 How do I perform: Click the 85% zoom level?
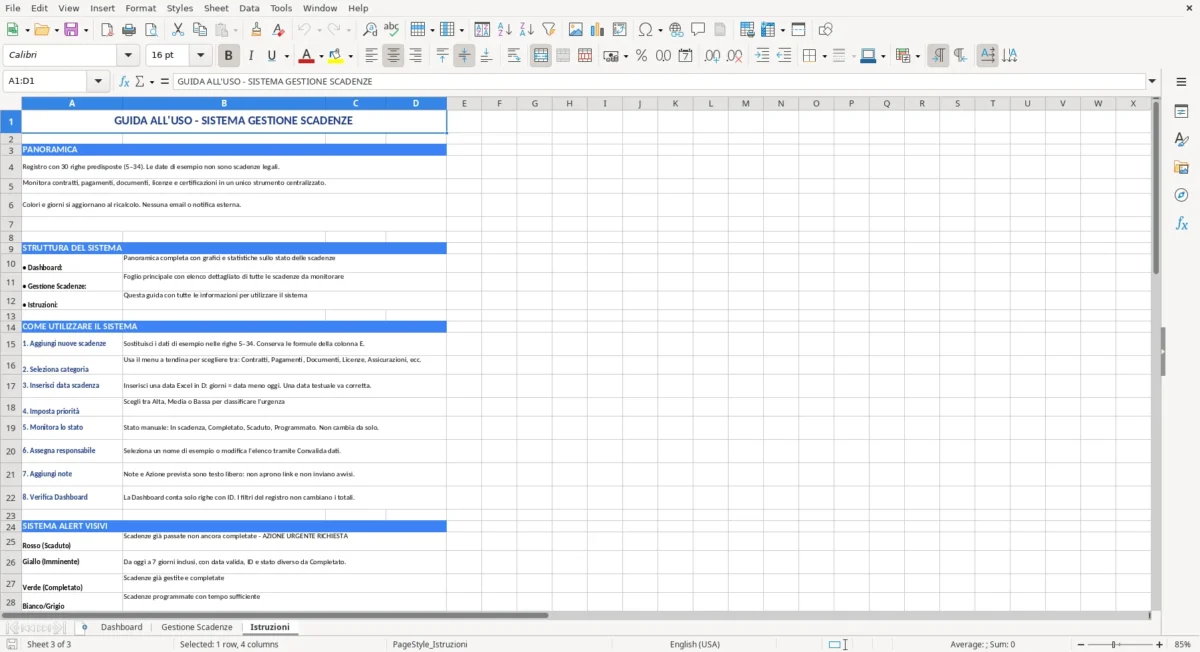coord(1183,644)
